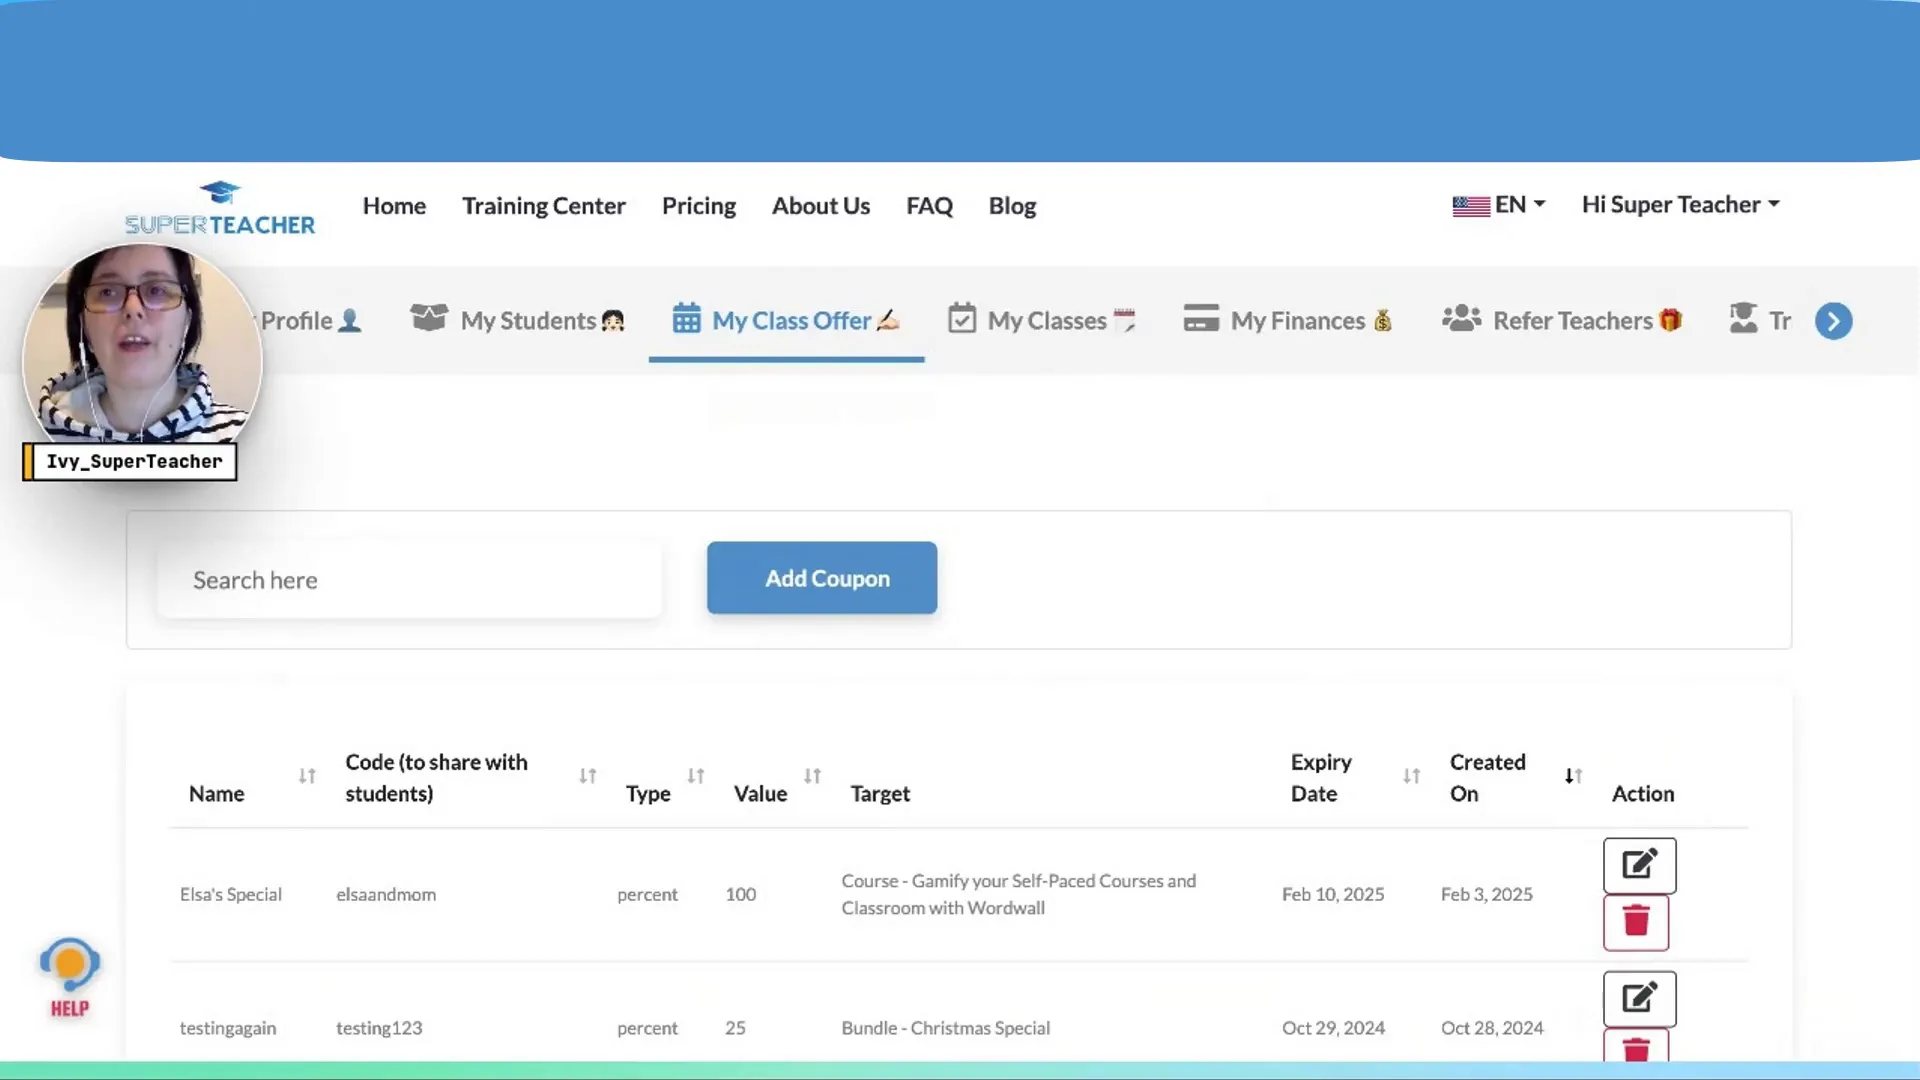
Task: Click the edit icon for Elsa's Special coupon
Action: 1639,865
